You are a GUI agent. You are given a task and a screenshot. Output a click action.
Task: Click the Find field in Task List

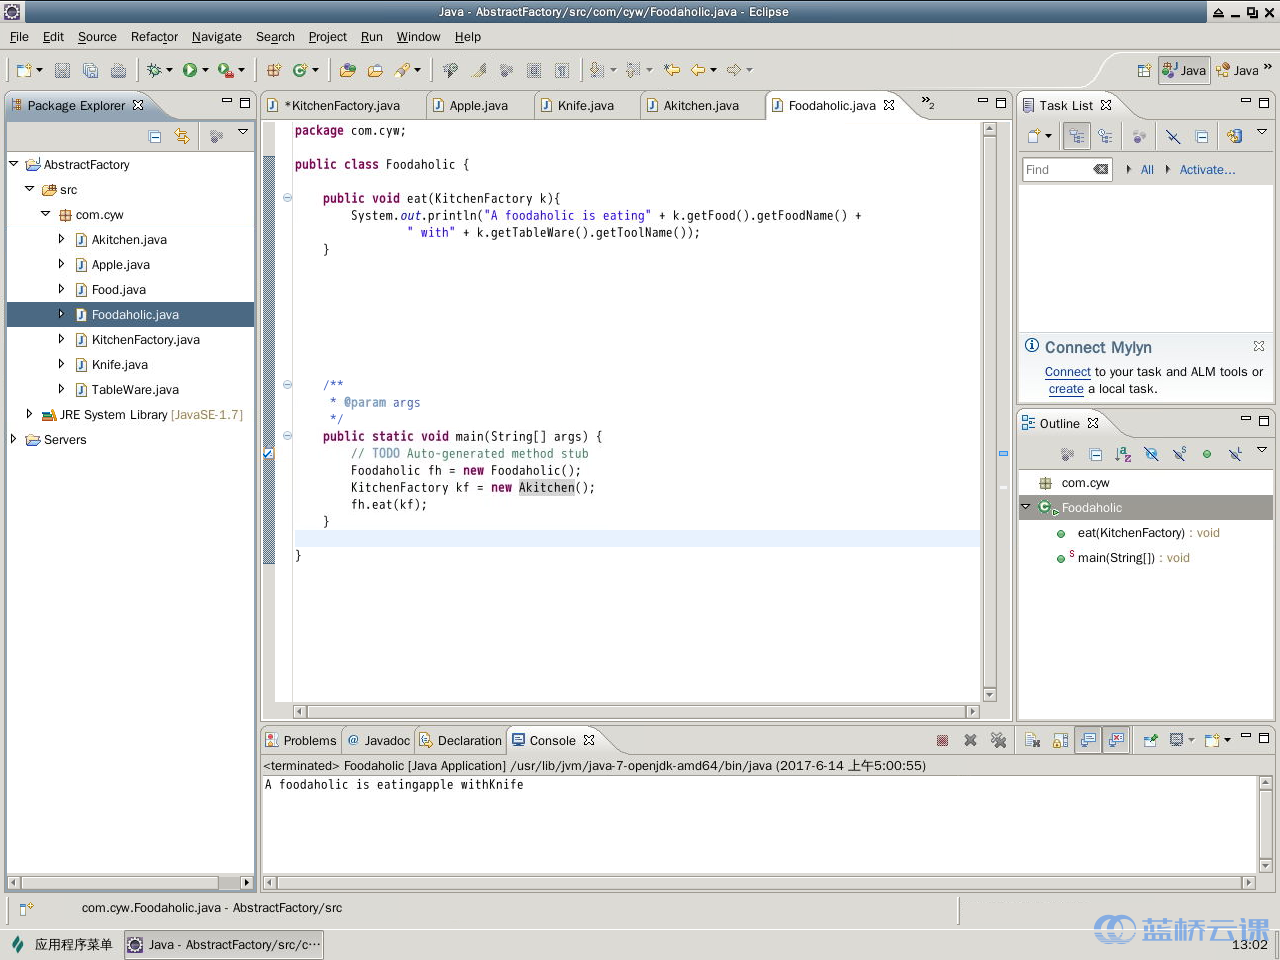tap(1056, 170)
